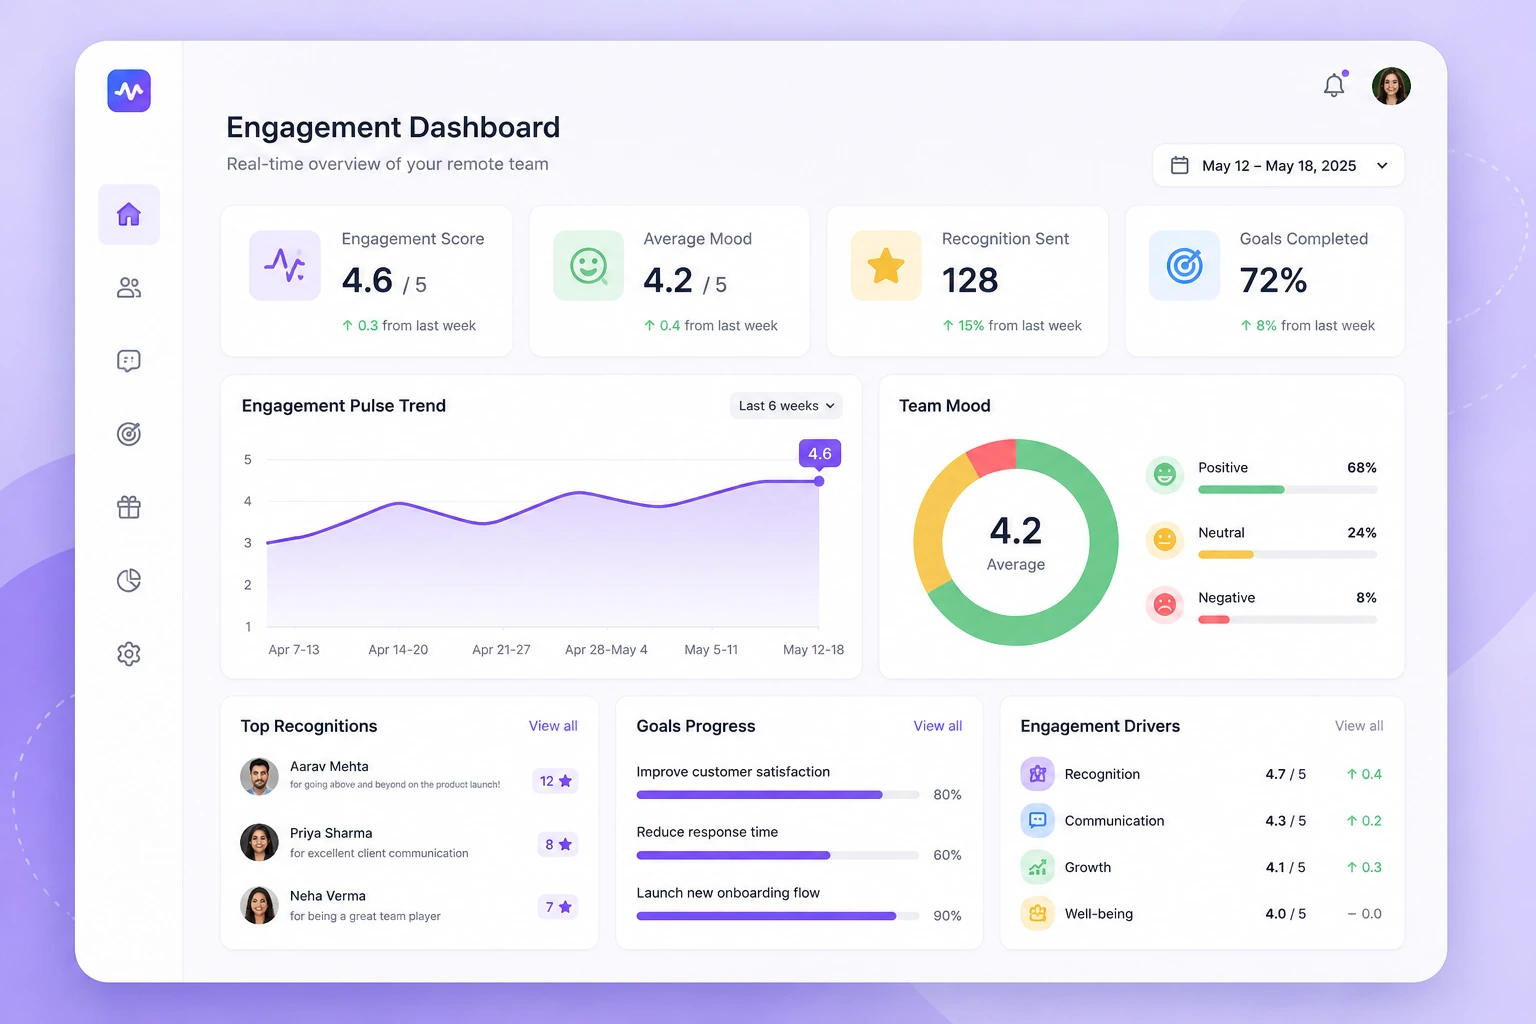This screenshot has height=1024, width=1536.
Task: Open the Last 6 weeks dropdown
Action: coord(786,406)
